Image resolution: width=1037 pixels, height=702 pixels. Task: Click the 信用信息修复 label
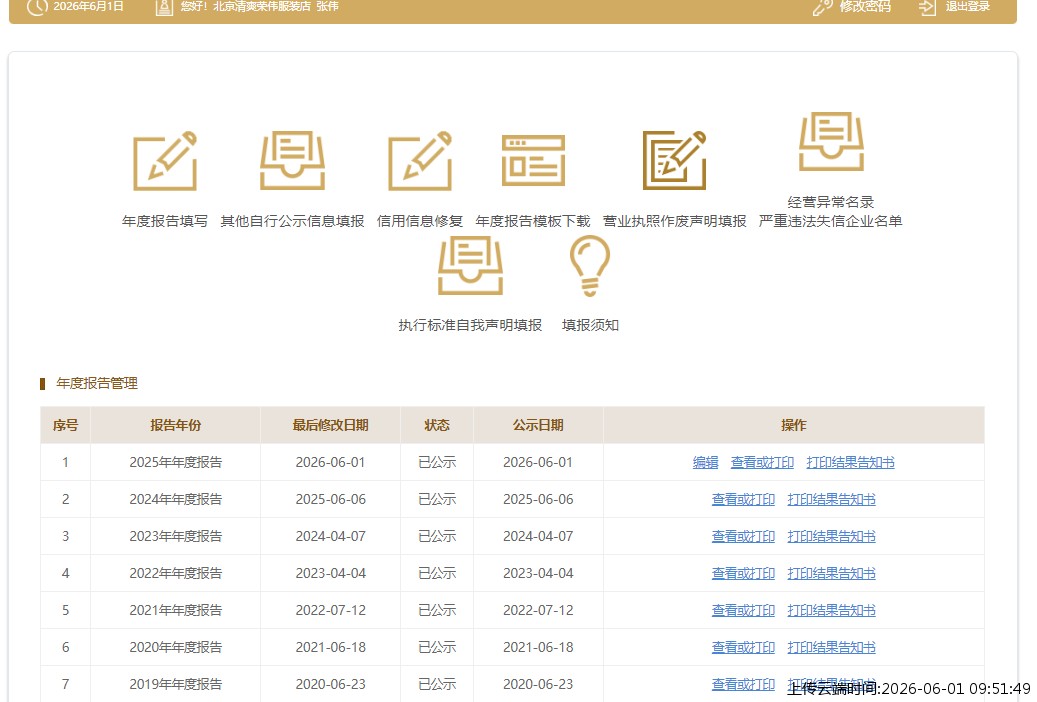click(x=420, y=221)
